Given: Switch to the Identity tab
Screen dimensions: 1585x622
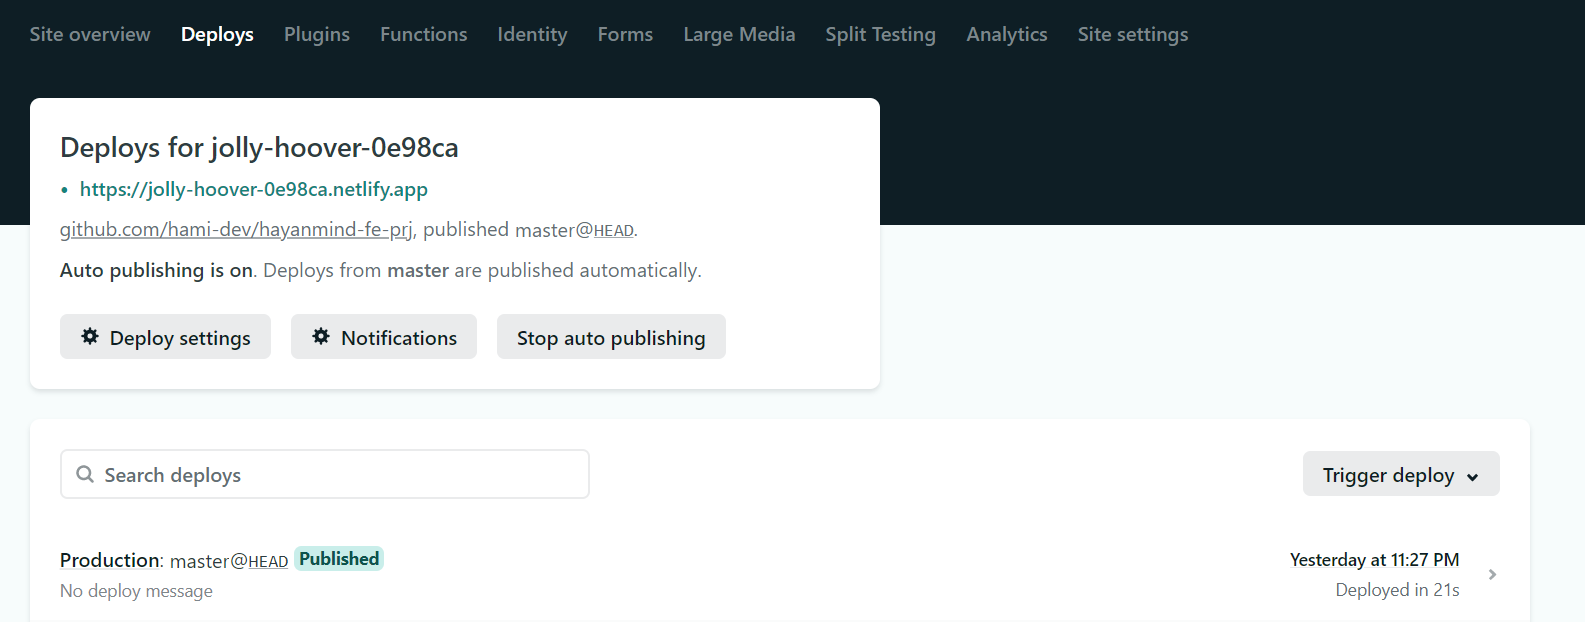Looking at the screenshot, I should (532, 34).
